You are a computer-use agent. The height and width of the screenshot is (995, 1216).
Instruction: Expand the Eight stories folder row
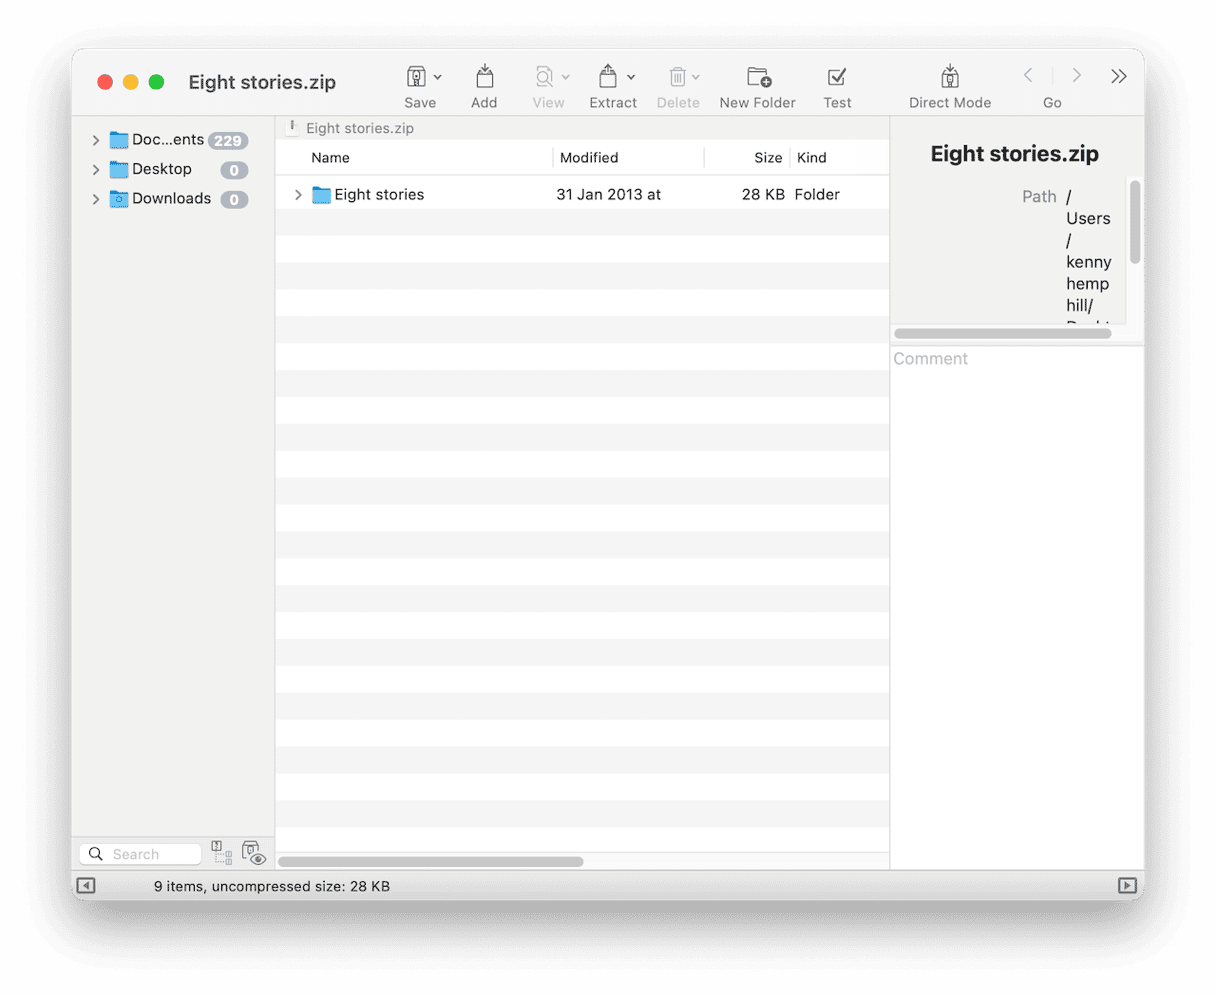pos(298,195)
